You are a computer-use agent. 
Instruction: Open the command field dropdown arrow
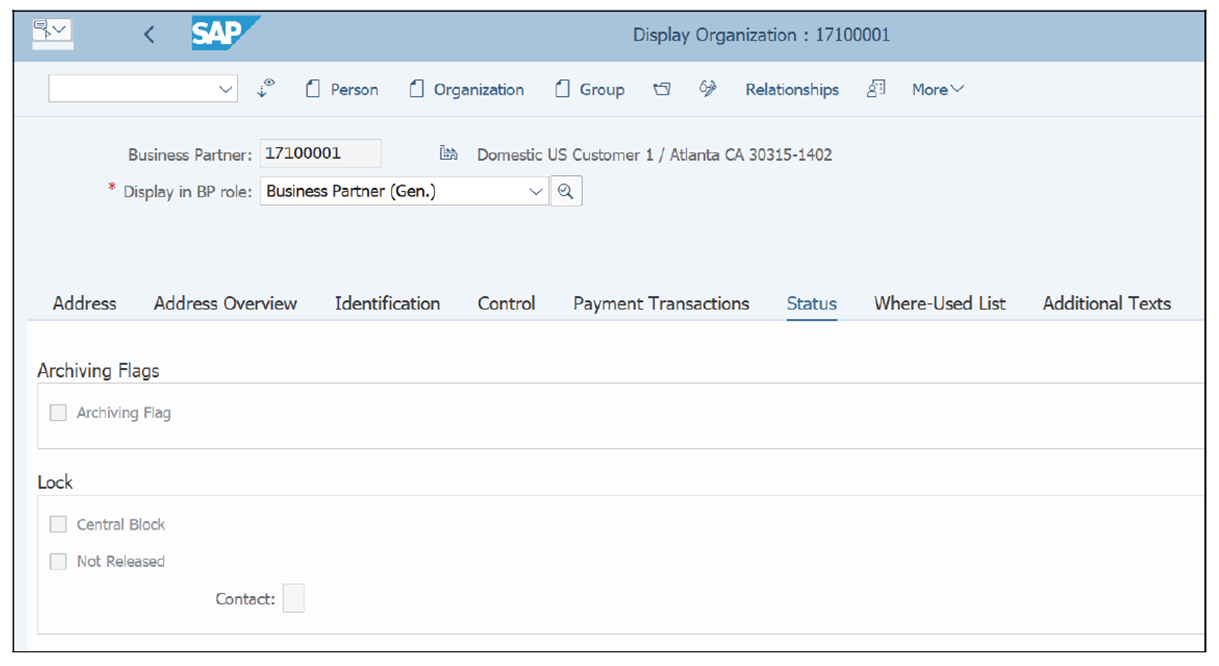pos(226,88)
